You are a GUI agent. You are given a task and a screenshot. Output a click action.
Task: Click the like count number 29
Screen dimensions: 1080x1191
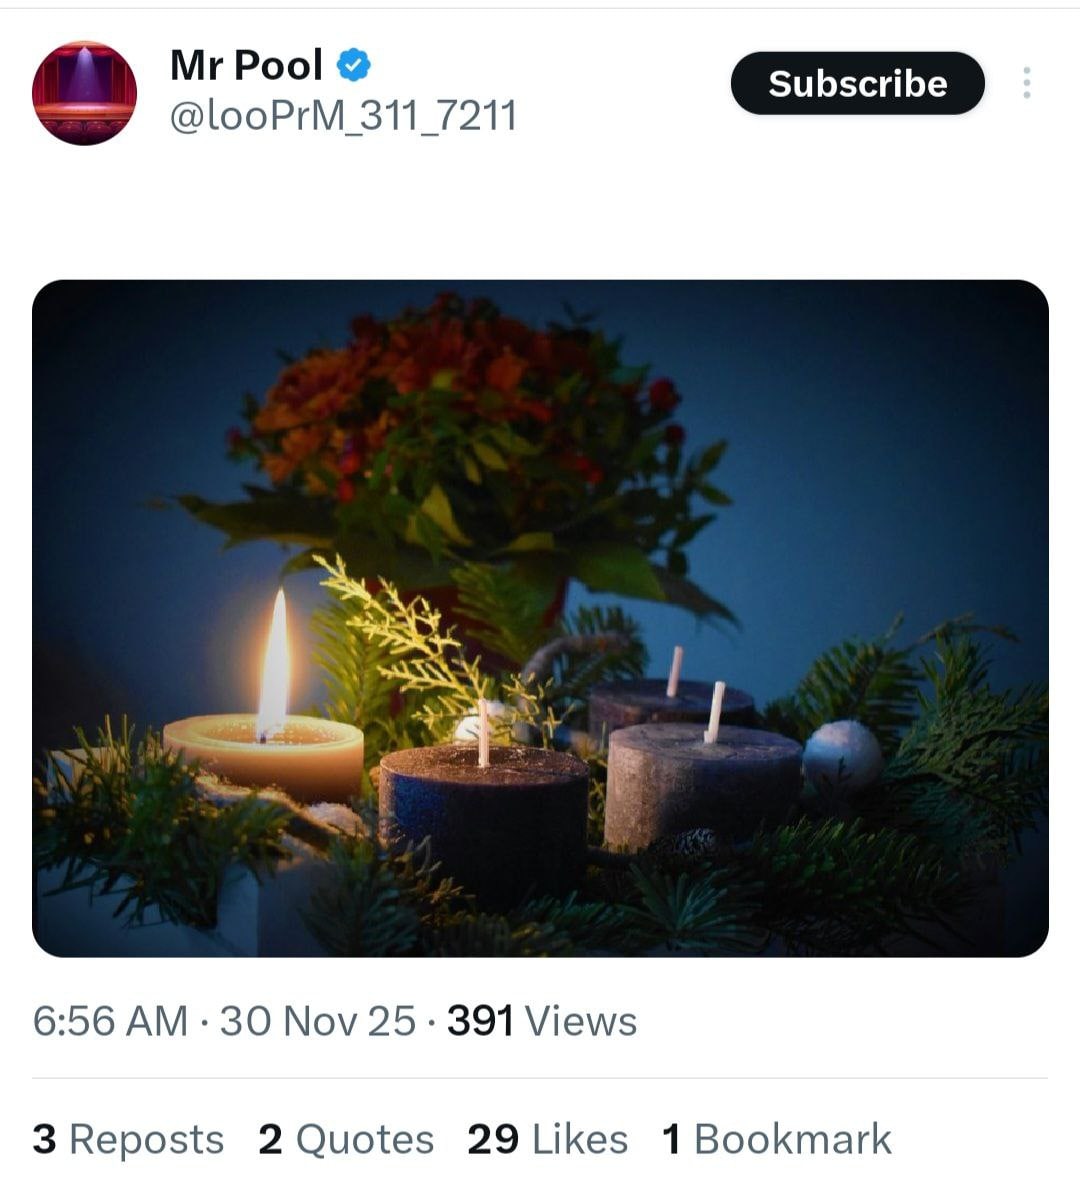point(493,1139)
